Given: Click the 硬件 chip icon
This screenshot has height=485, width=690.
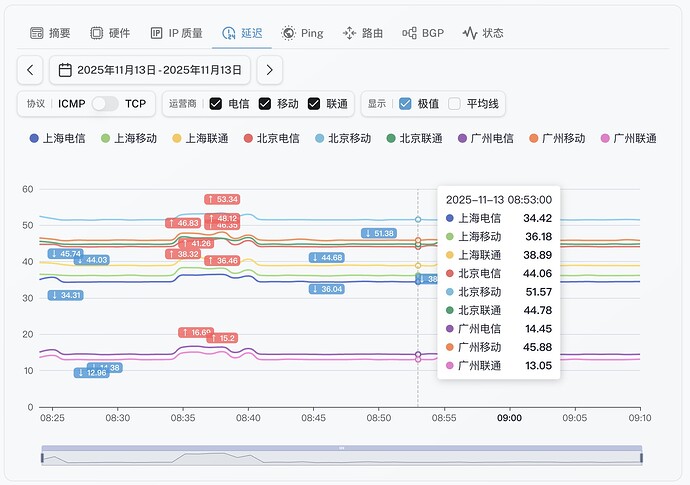Looking at the screenshot, I should pyautogui.click(x=96, y=33).
